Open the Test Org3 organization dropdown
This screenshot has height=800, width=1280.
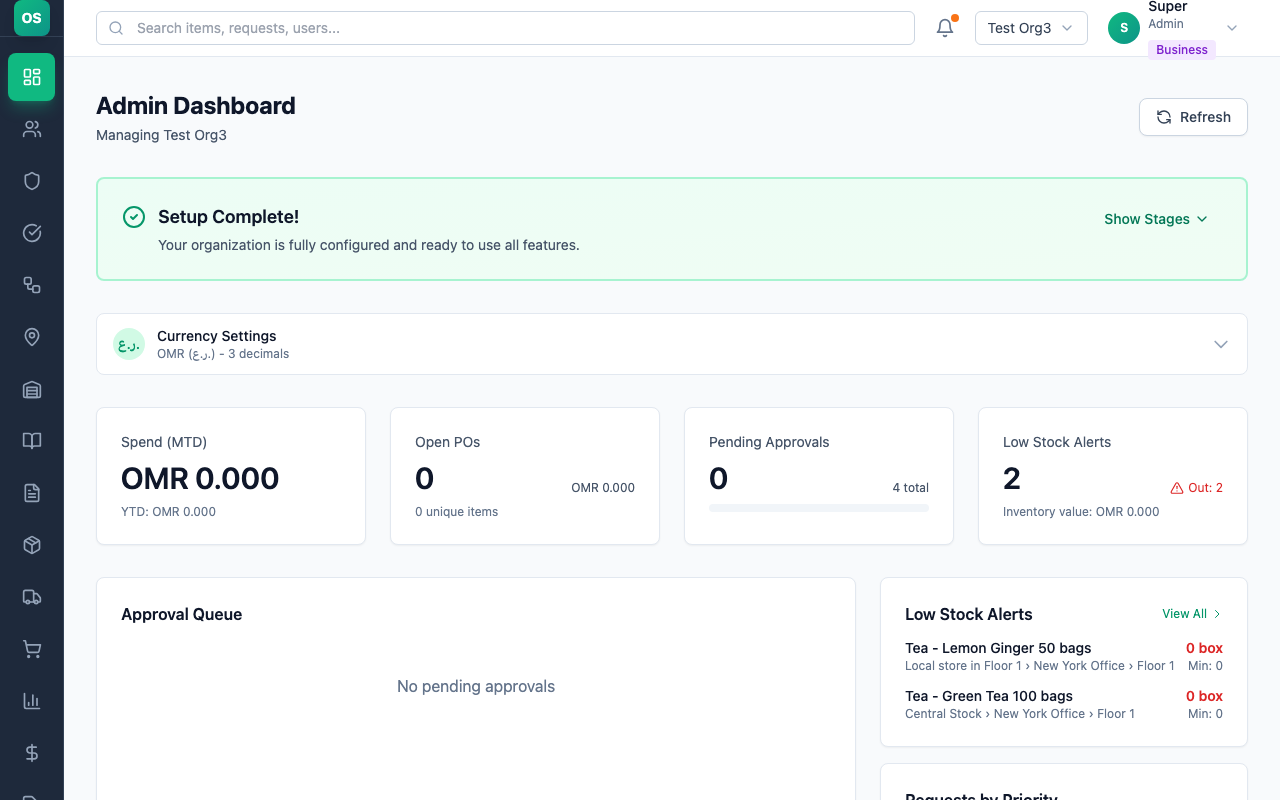pos(1031,28)
